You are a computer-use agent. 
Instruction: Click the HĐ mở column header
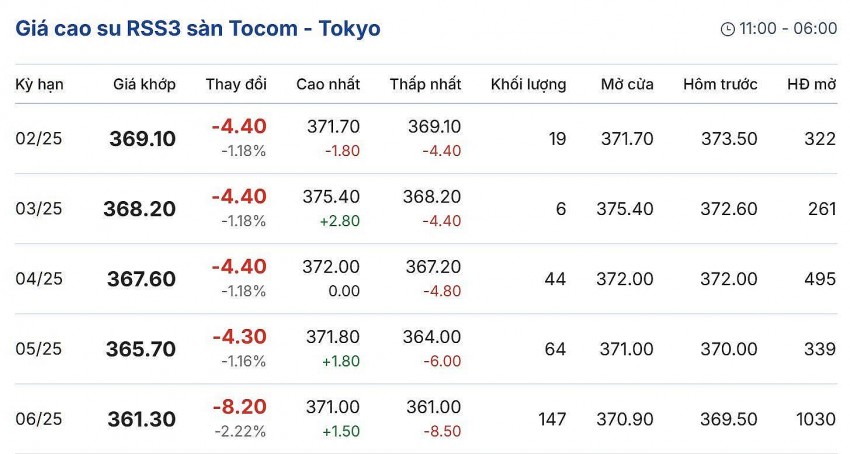[x=811, y=84]
